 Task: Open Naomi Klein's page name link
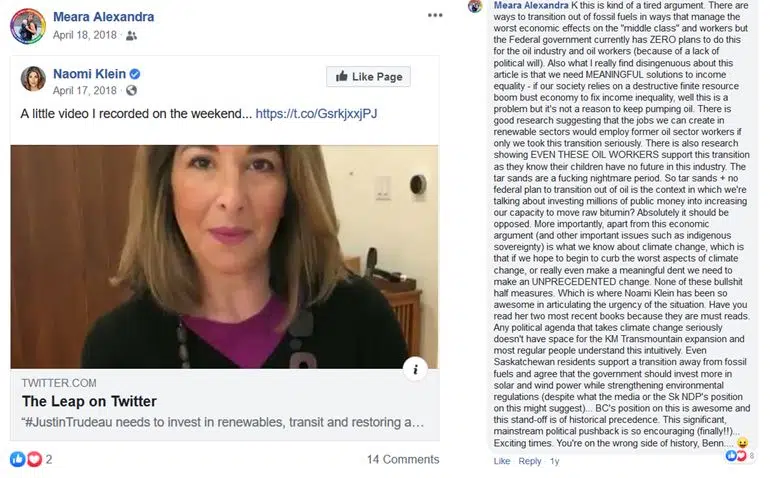pyautogui.click(x=89, y=74)
